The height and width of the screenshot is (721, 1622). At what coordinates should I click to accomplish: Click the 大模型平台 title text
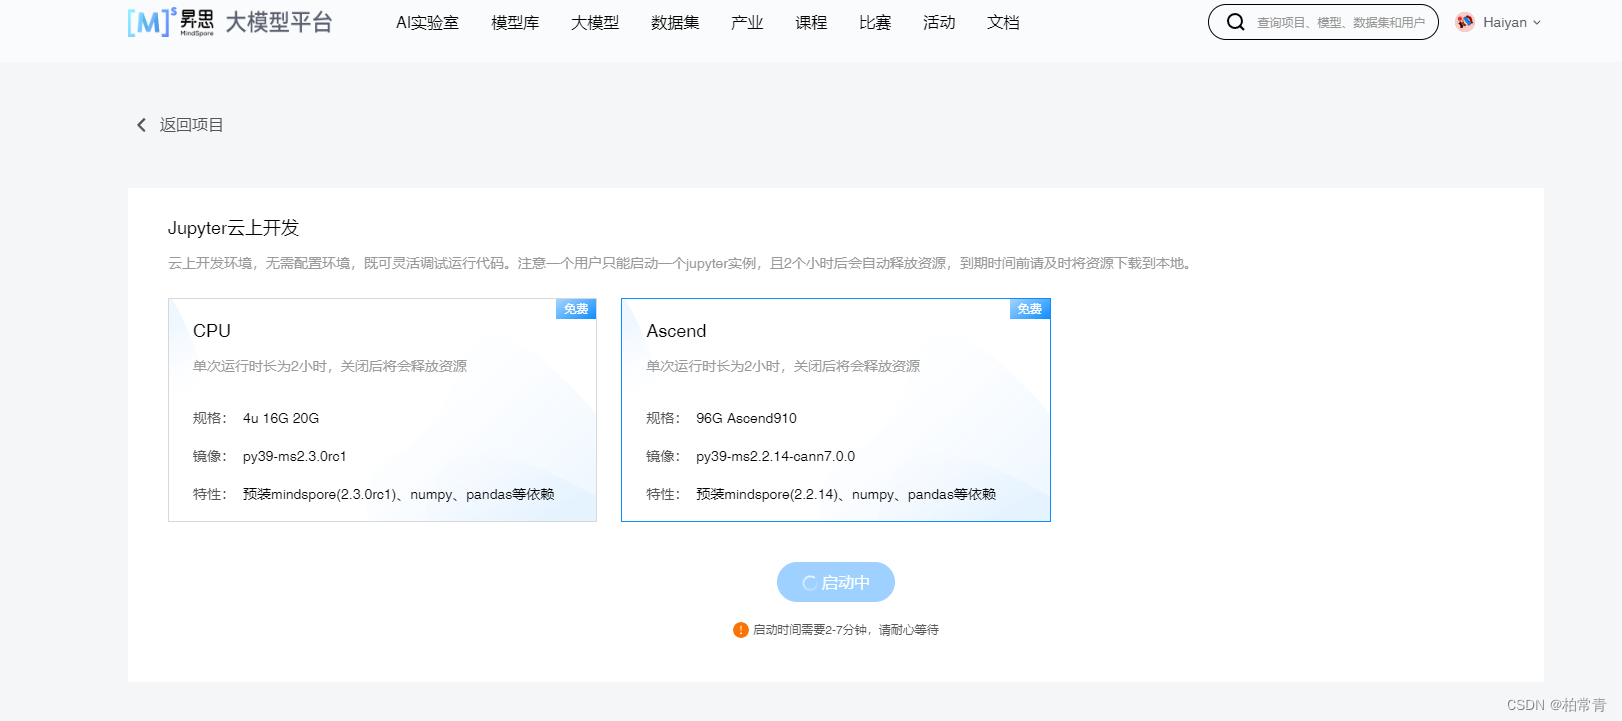(279, 22)
